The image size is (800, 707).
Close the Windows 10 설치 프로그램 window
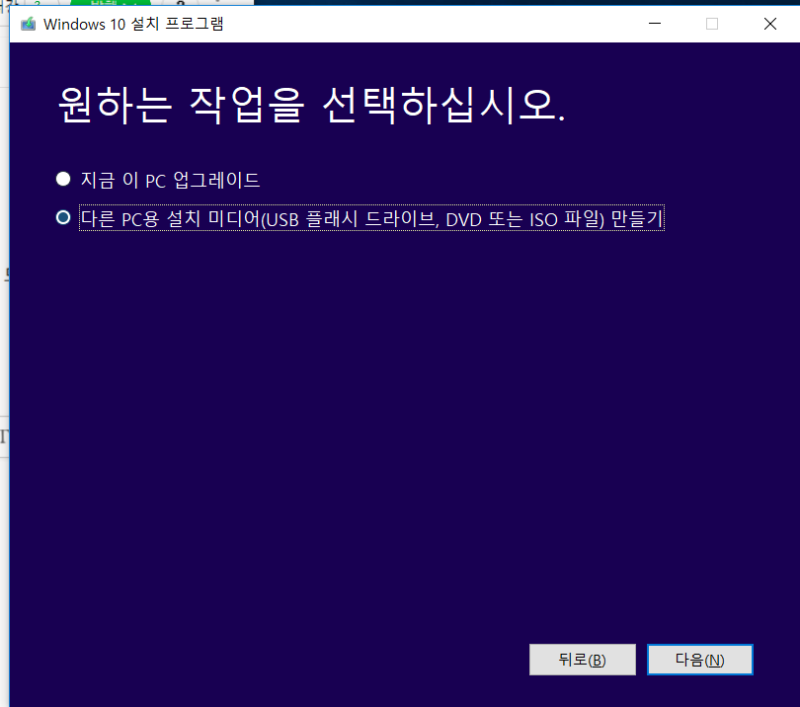click(x=770, y=23)
